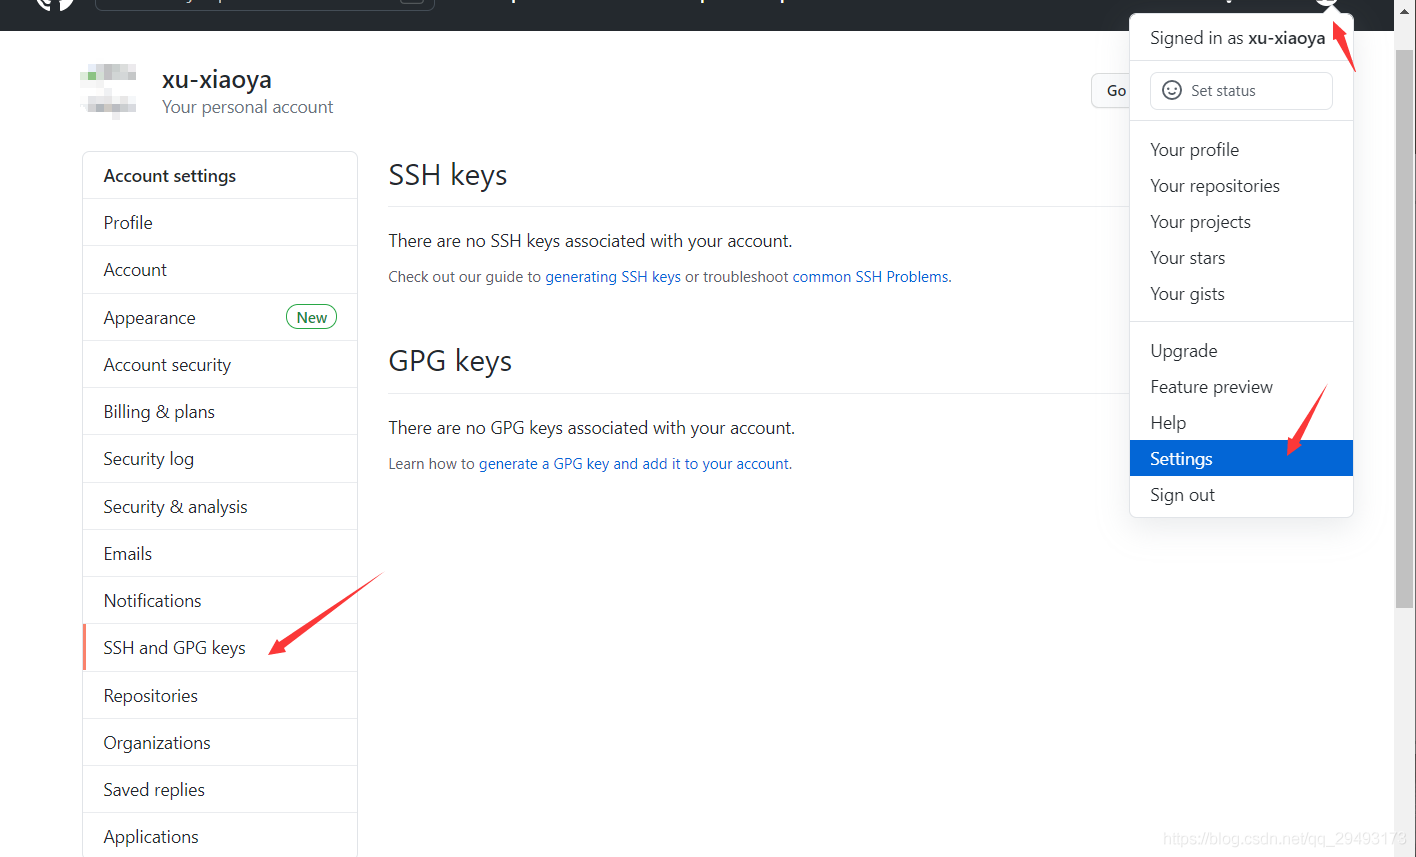Click the 'Your personal account' subtitle
Screen dimensions: 1416x857
(248, 107)
